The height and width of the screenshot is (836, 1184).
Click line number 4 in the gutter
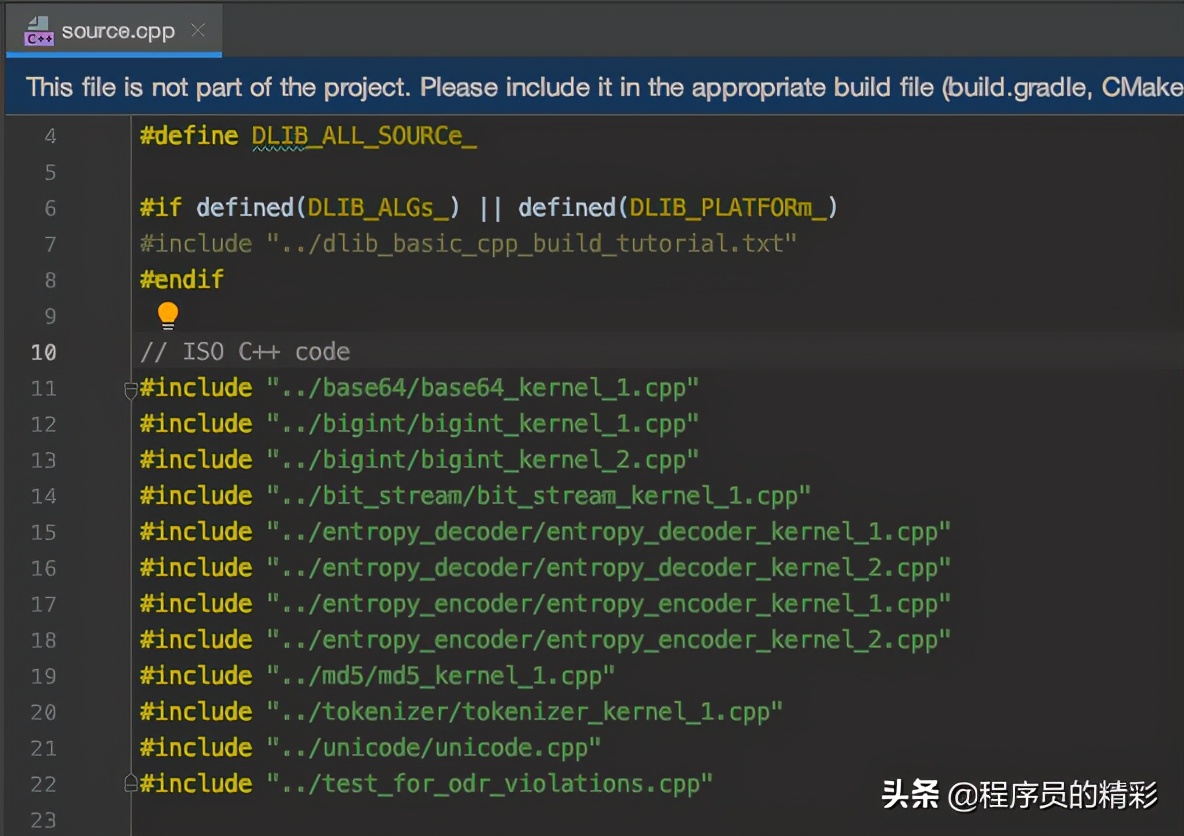click(x=50, y=136)
